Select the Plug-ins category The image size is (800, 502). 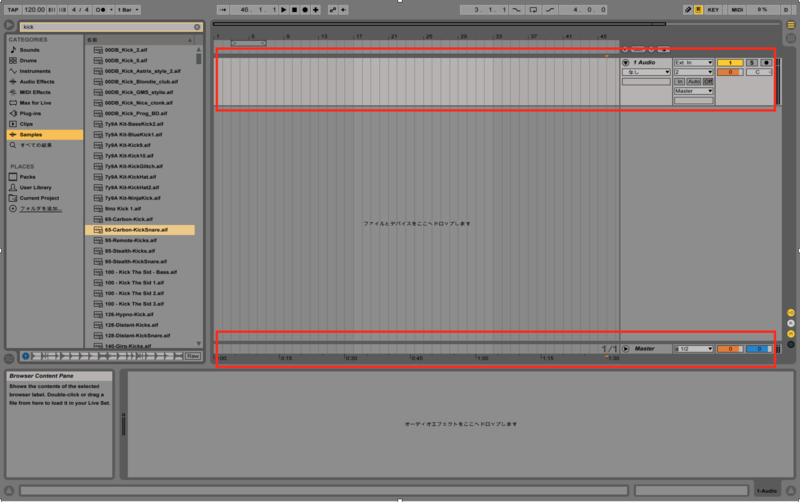click(x=44, y=113)
